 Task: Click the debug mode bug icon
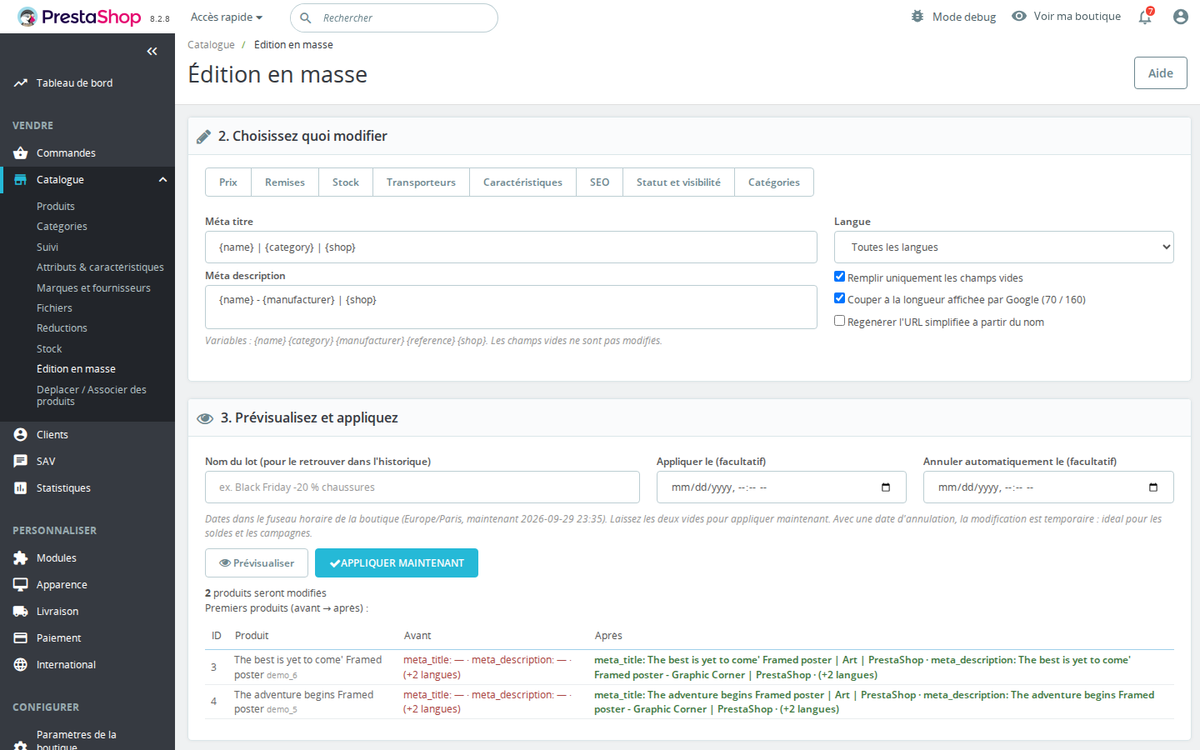pyautogui.click(x=918, y=17)
